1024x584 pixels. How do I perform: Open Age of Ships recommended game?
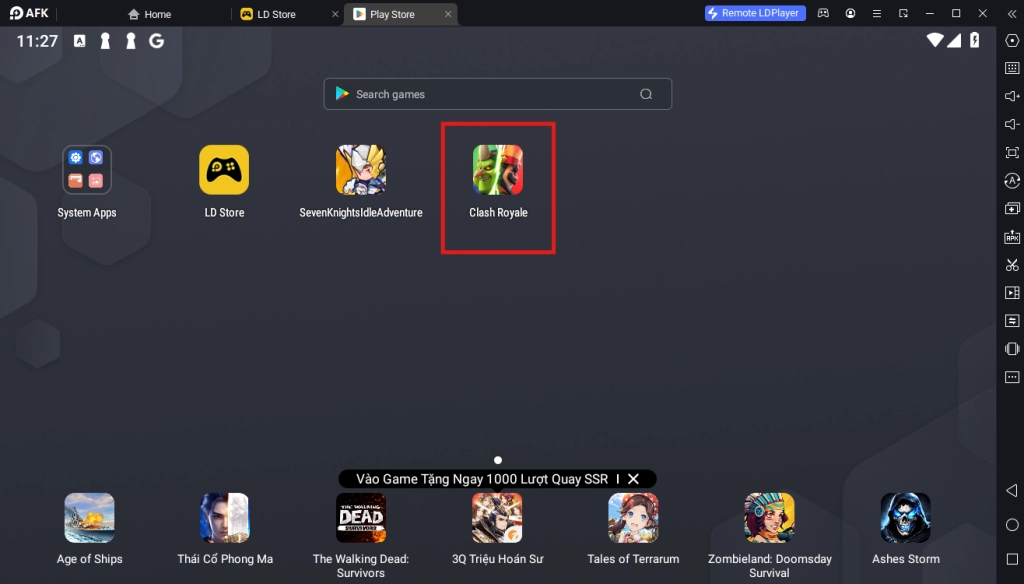(89, 518)
